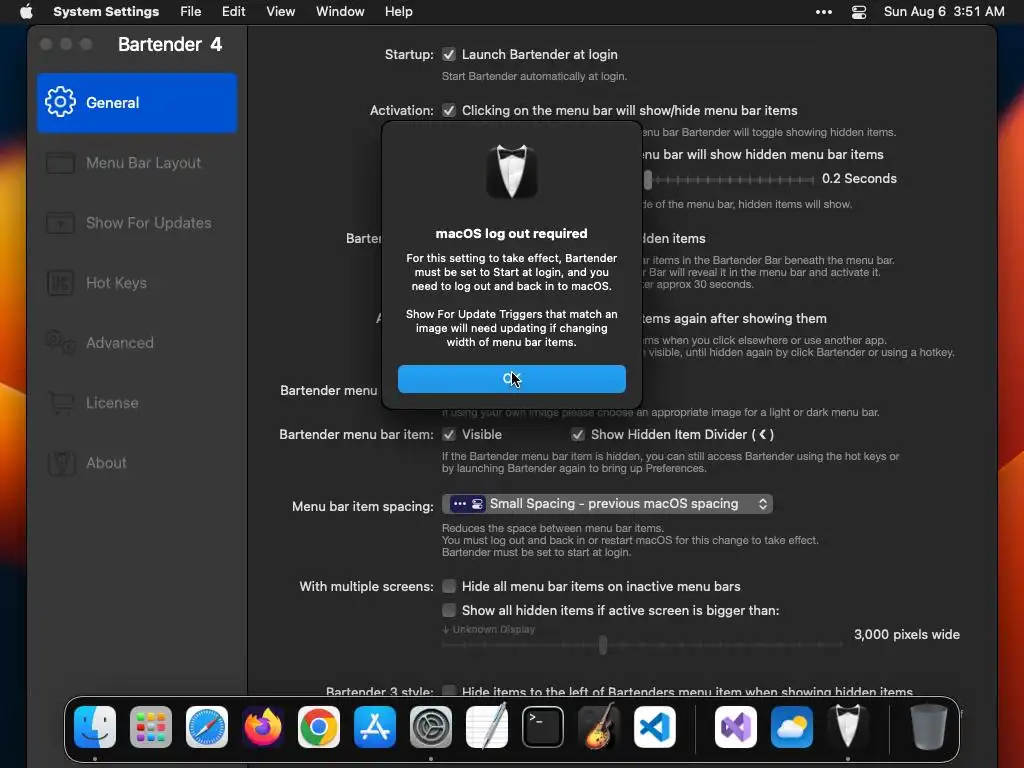This screenshot has height=768, width=1024.
Task: Confirm the log out required dialog's blue button
Action: click(x=511, y=379)
